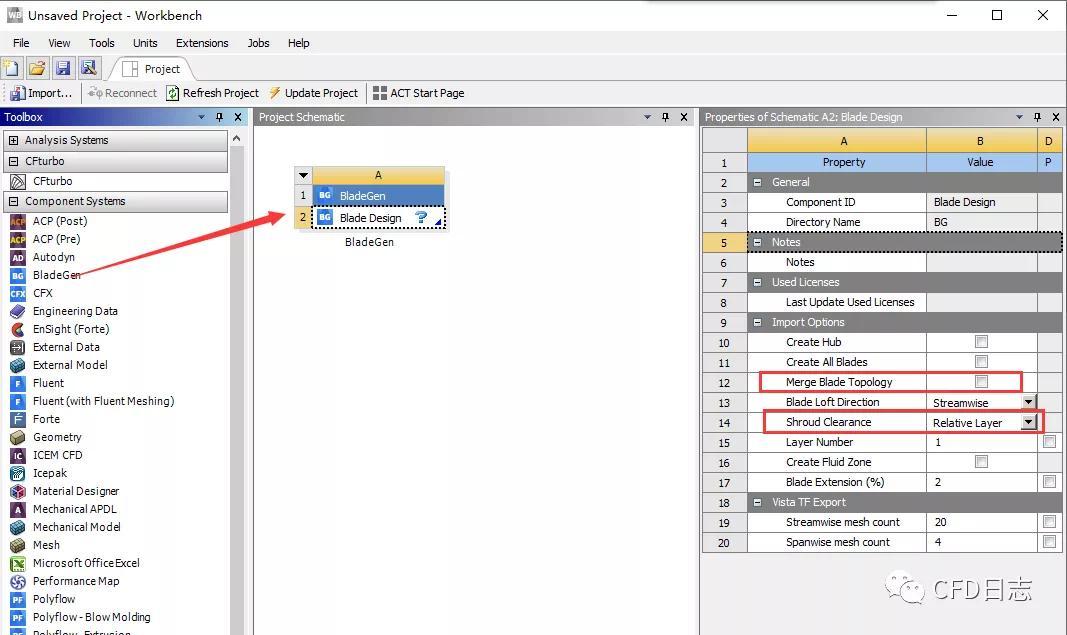The width and height of the screenshot is (1067, 635).
Task: Click the Open project folder icon
Action: [37, 68]
